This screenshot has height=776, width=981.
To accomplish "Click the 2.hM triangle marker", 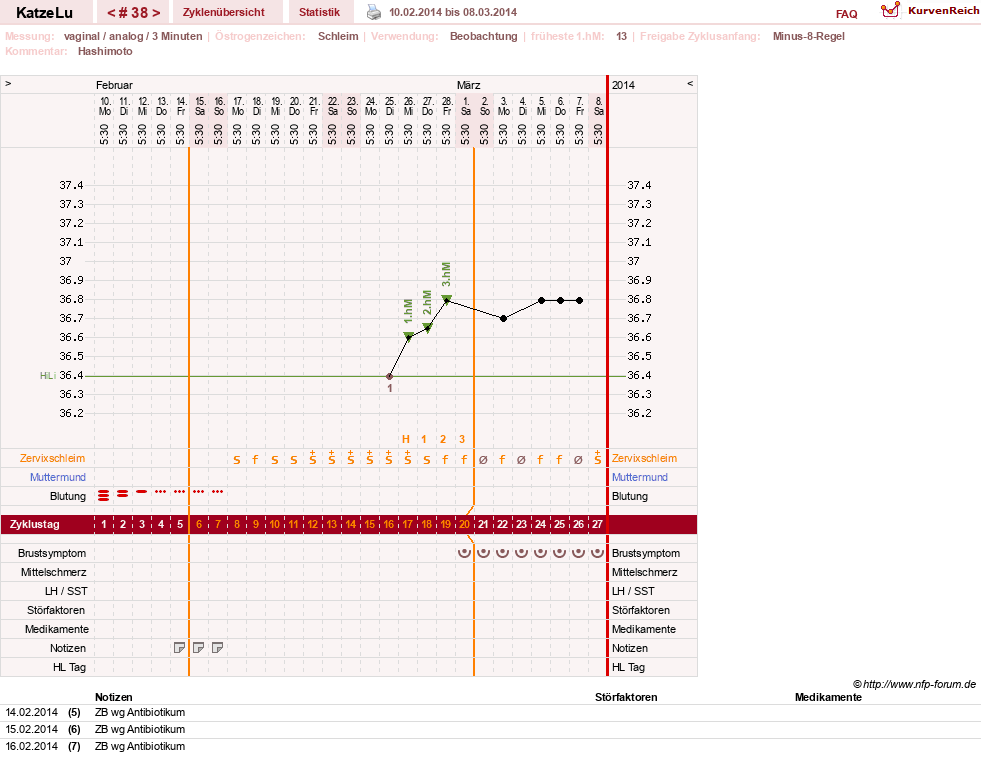I will coord(427,327).
